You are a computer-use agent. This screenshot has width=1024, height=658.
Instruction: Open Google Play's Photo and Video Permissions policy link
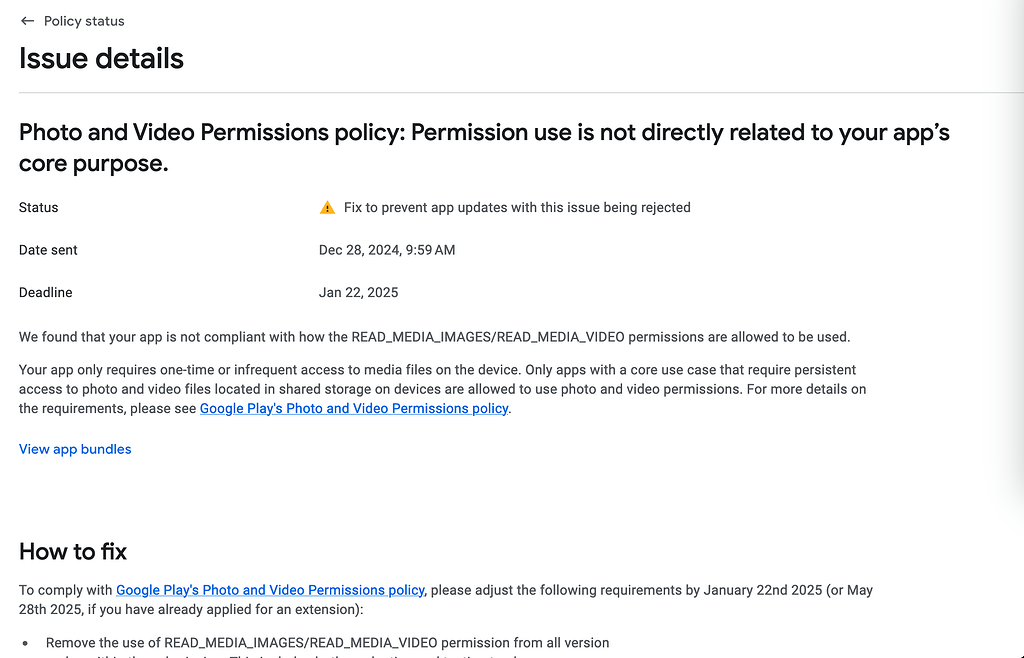click(x=353, y=408)
